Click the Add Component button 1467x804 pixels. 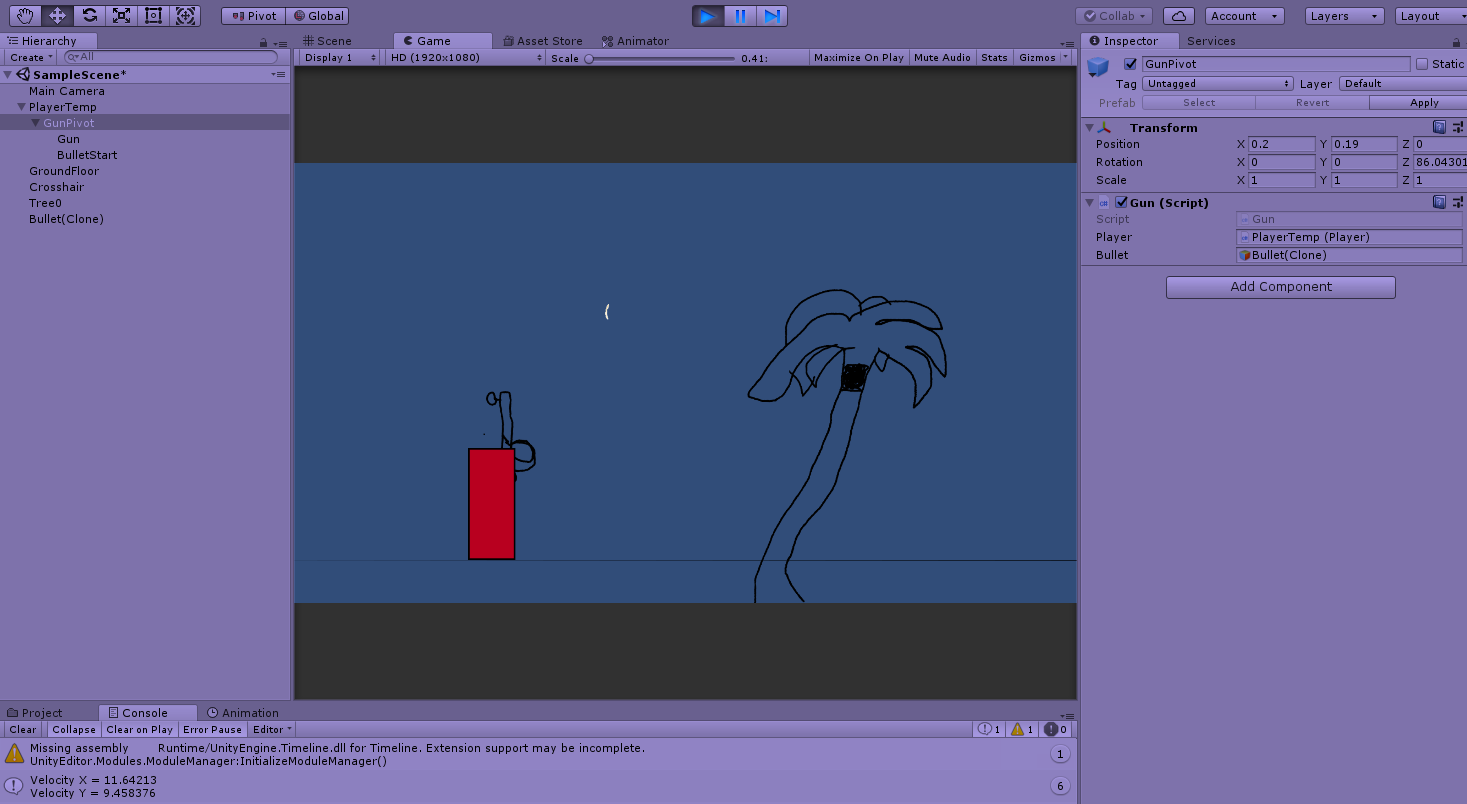point(1280,287)
